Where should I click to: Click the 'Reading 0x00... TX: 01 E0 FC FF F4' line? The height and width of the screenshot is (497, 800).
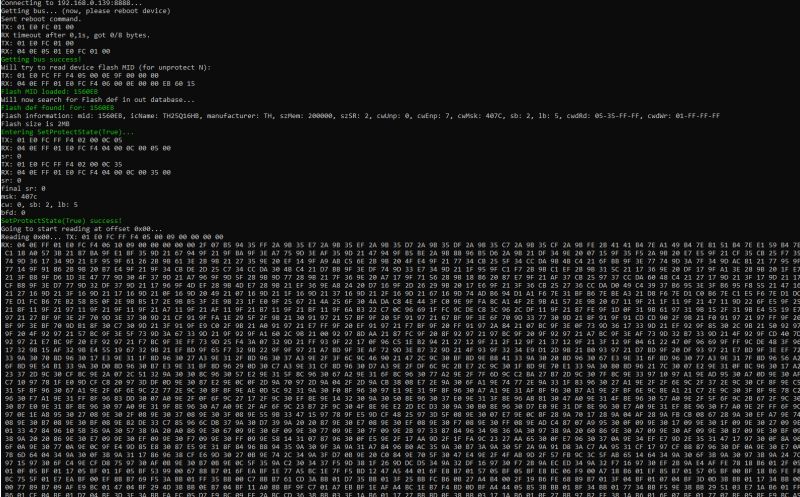pyautogui.click(x=112, y=237)
